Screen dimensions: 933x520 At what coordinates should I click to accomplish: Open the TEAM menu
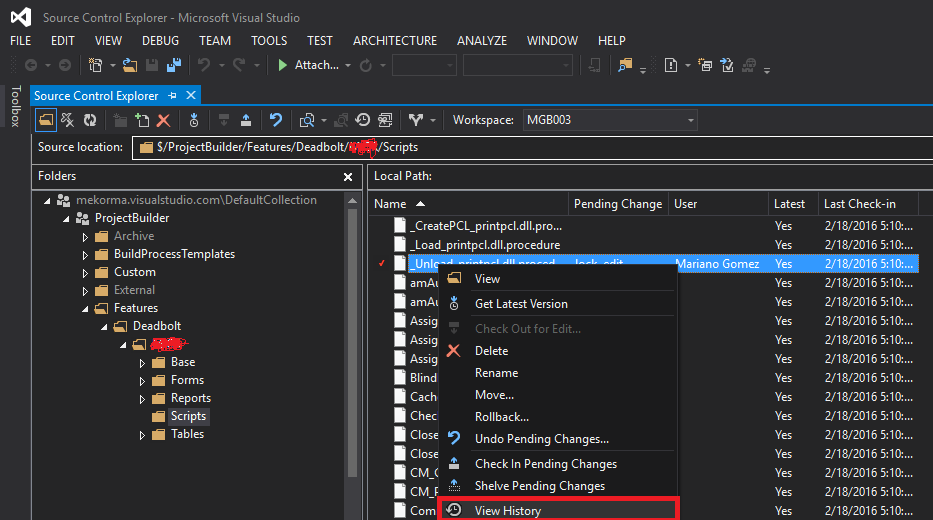(x=215, y=40)
